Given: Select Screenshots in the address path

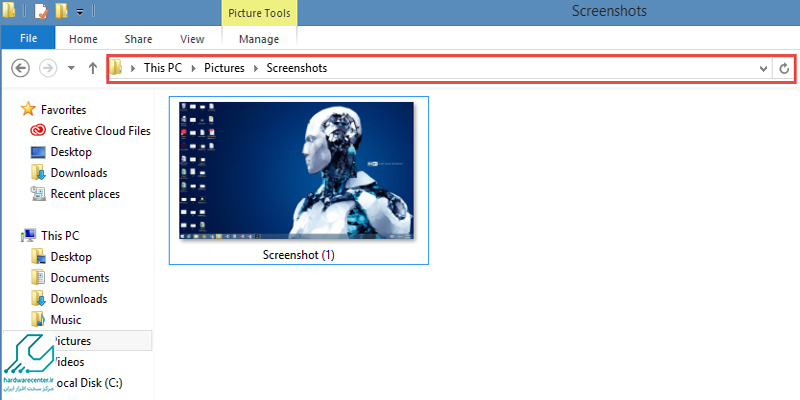Looking at the screenshot, I should point(297,68).
